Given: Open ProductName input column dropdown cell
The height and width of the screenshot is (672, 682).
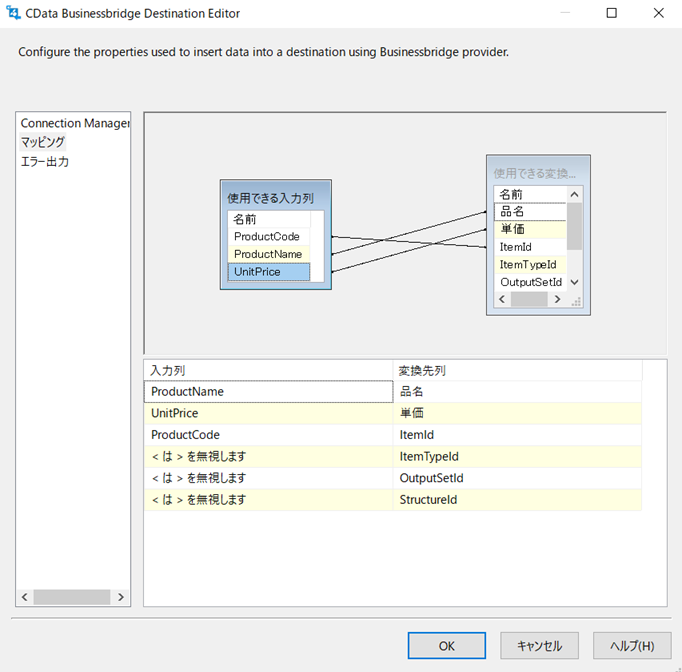Looking at the screenshot, I should point(268,391).
